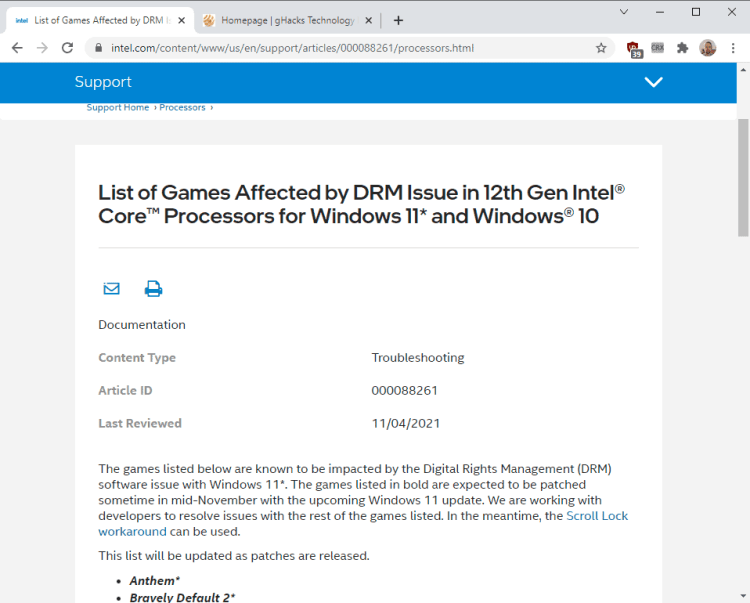The width and height of the screenshot is (750, 603).
Task: Click the scrollbar up arrow
Action: [x=743, y=70]
